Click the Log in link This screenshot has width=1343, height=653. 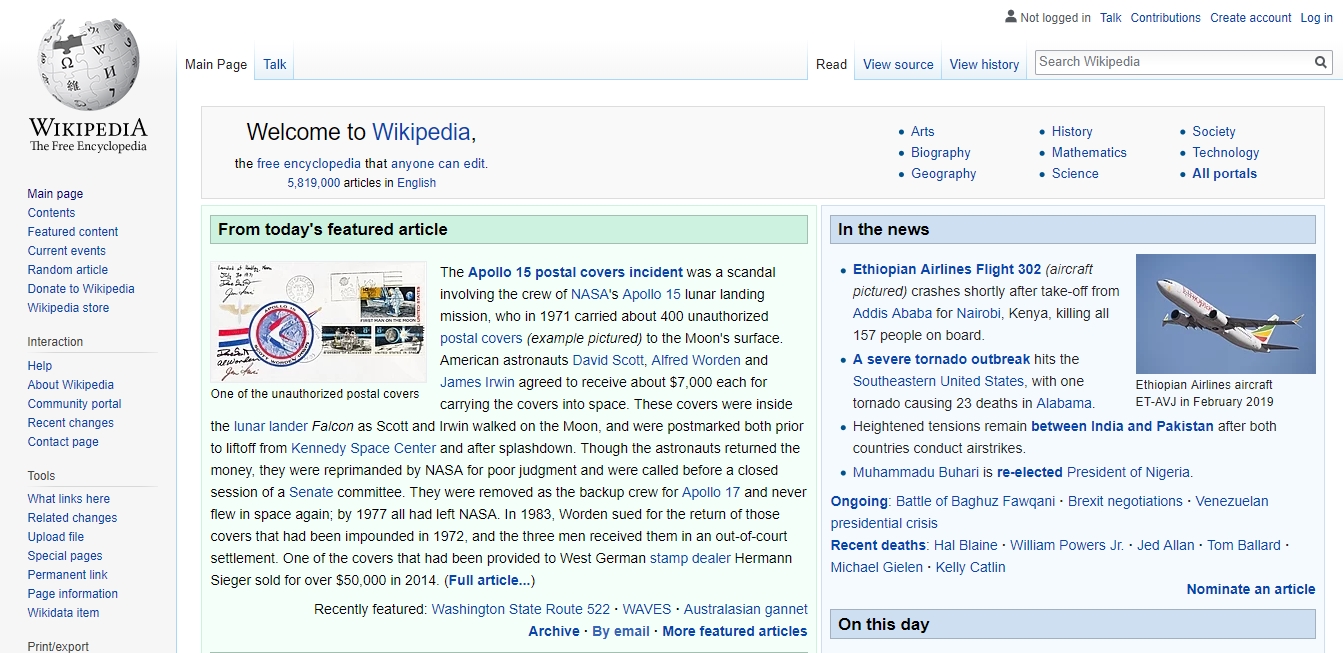[1316, 18]
